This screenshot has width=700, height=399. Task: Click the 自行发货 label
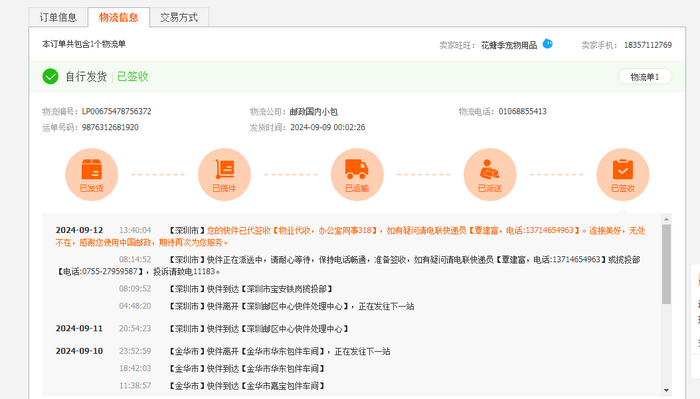click(86, 76)
